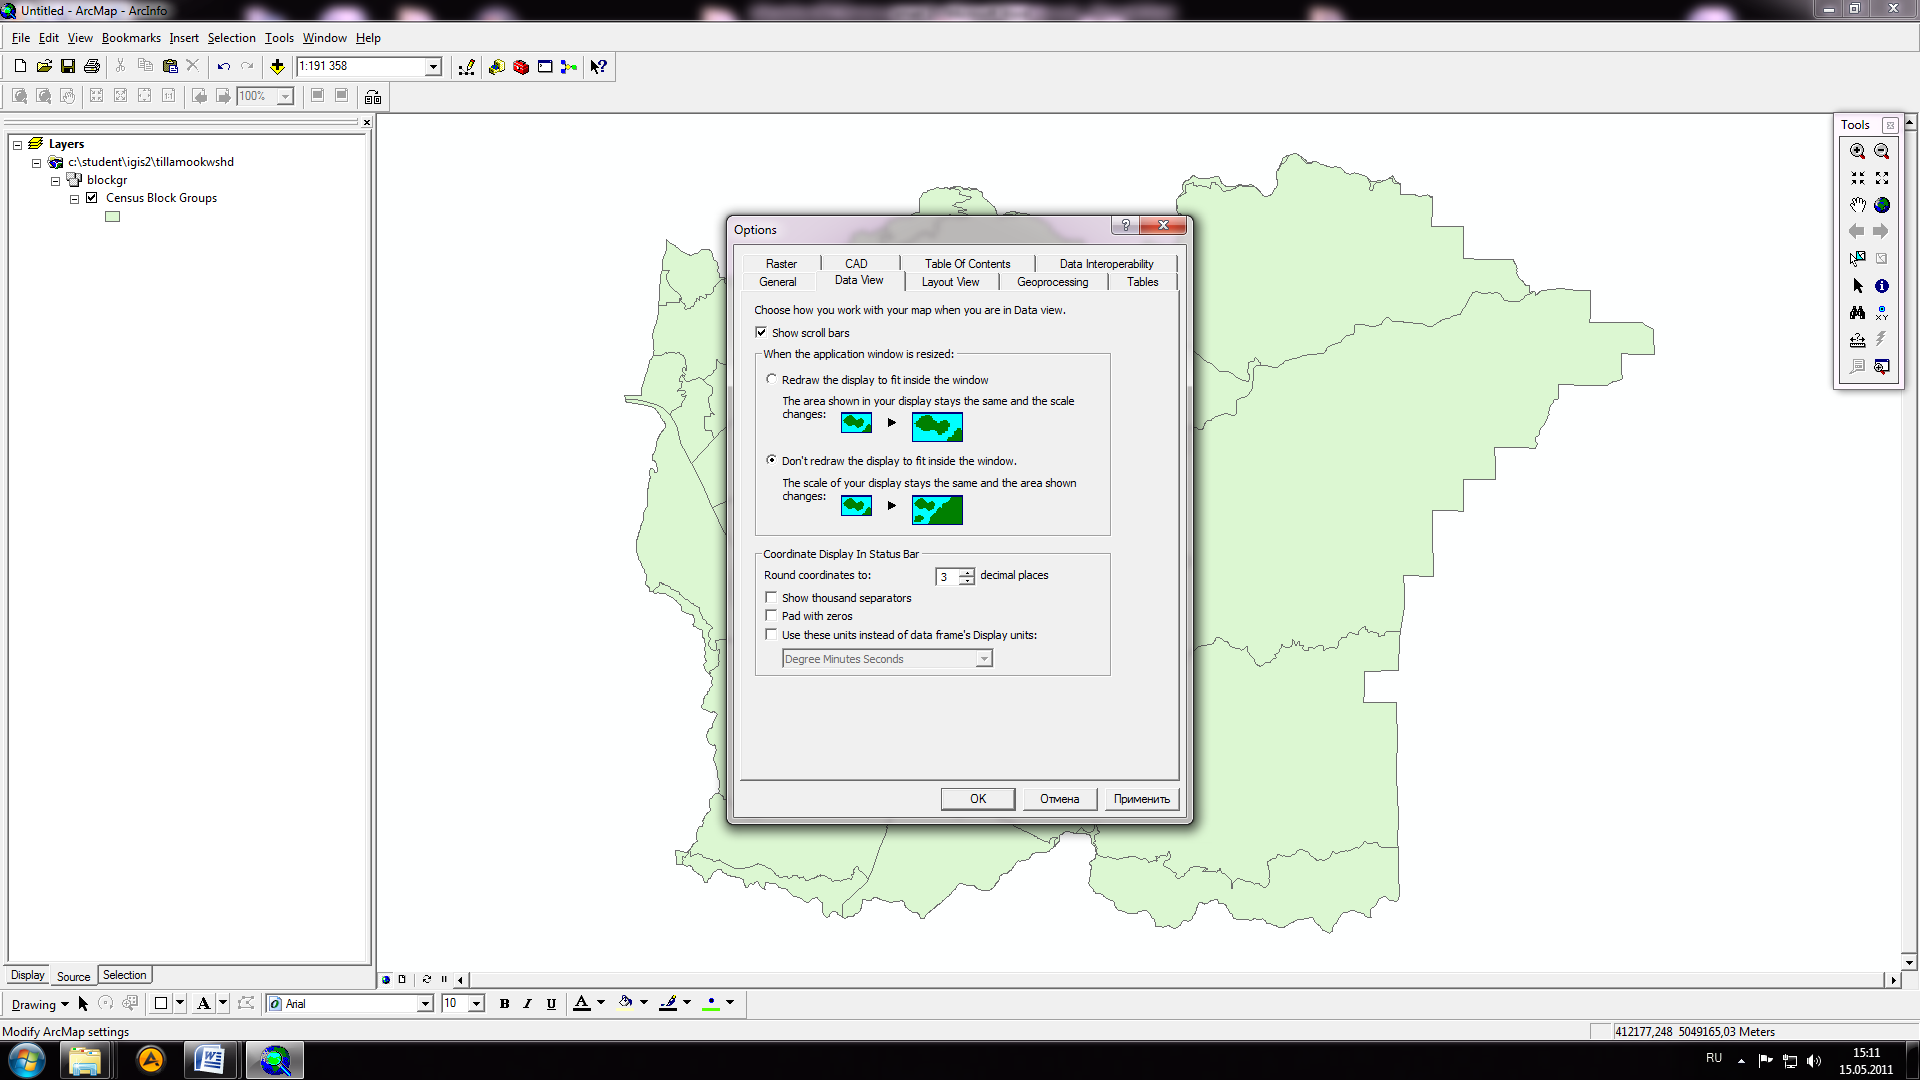Click the What's This help pointer icon
This screenshot has width=1920, height=1080.
[598, 67]
